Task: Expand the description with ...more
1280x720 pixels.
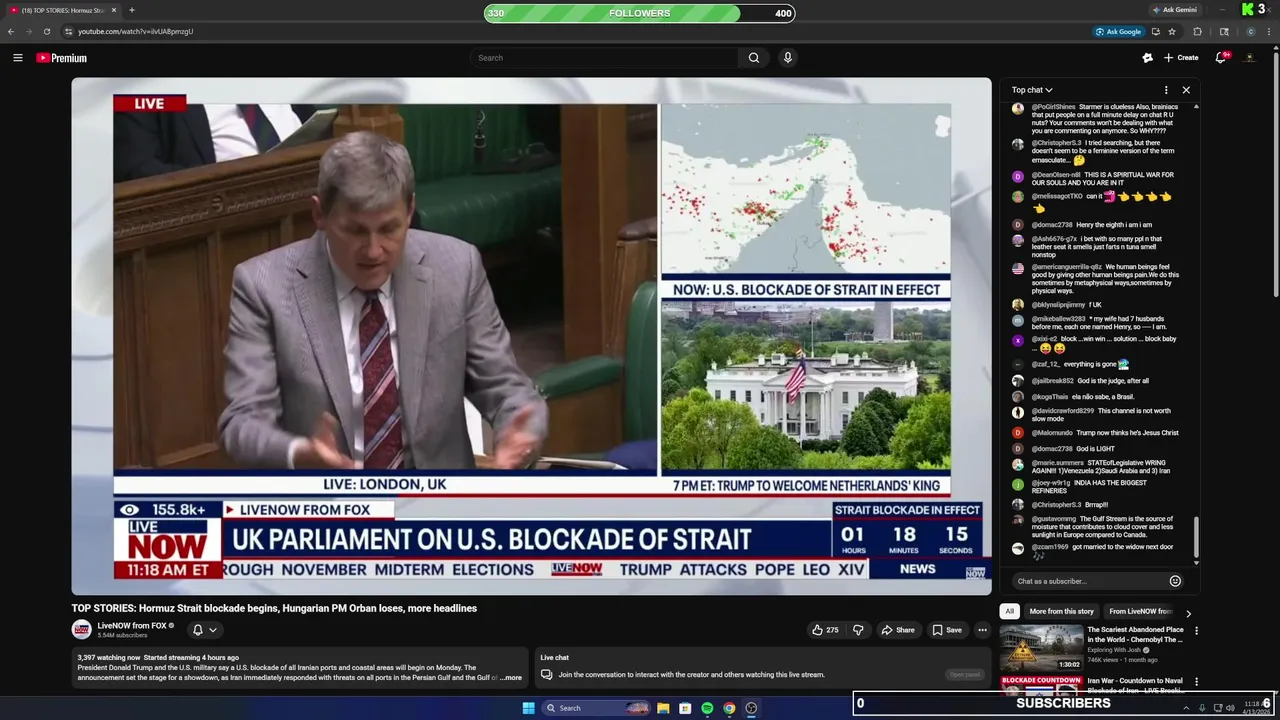Action: coord(510,678)
